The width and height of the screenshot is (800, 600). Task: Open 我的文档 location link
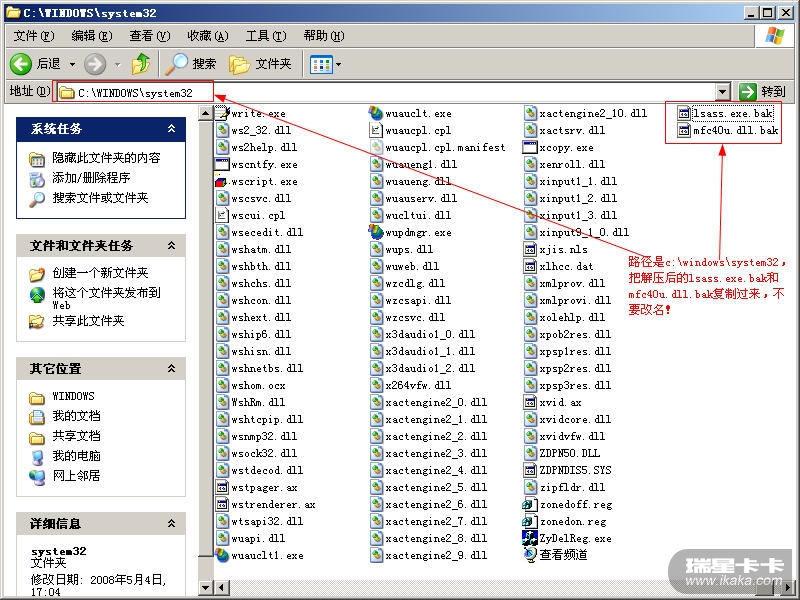point(76,416)
